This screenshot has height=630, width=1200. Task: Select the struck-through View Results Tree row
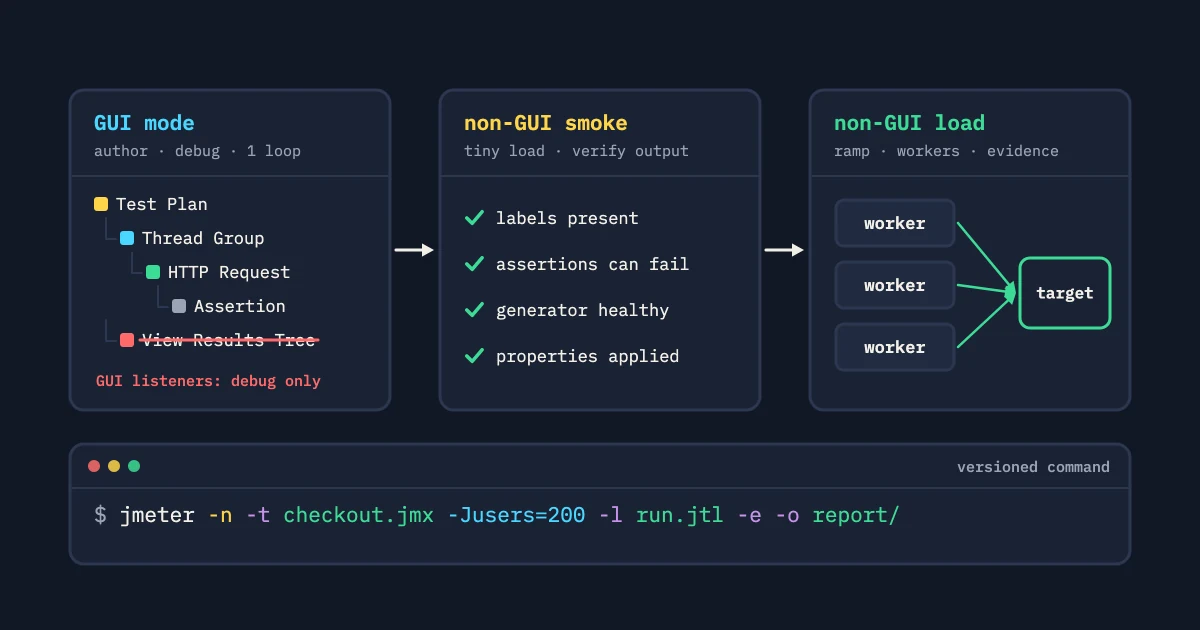pyautogui.click(x=219, y=340)
